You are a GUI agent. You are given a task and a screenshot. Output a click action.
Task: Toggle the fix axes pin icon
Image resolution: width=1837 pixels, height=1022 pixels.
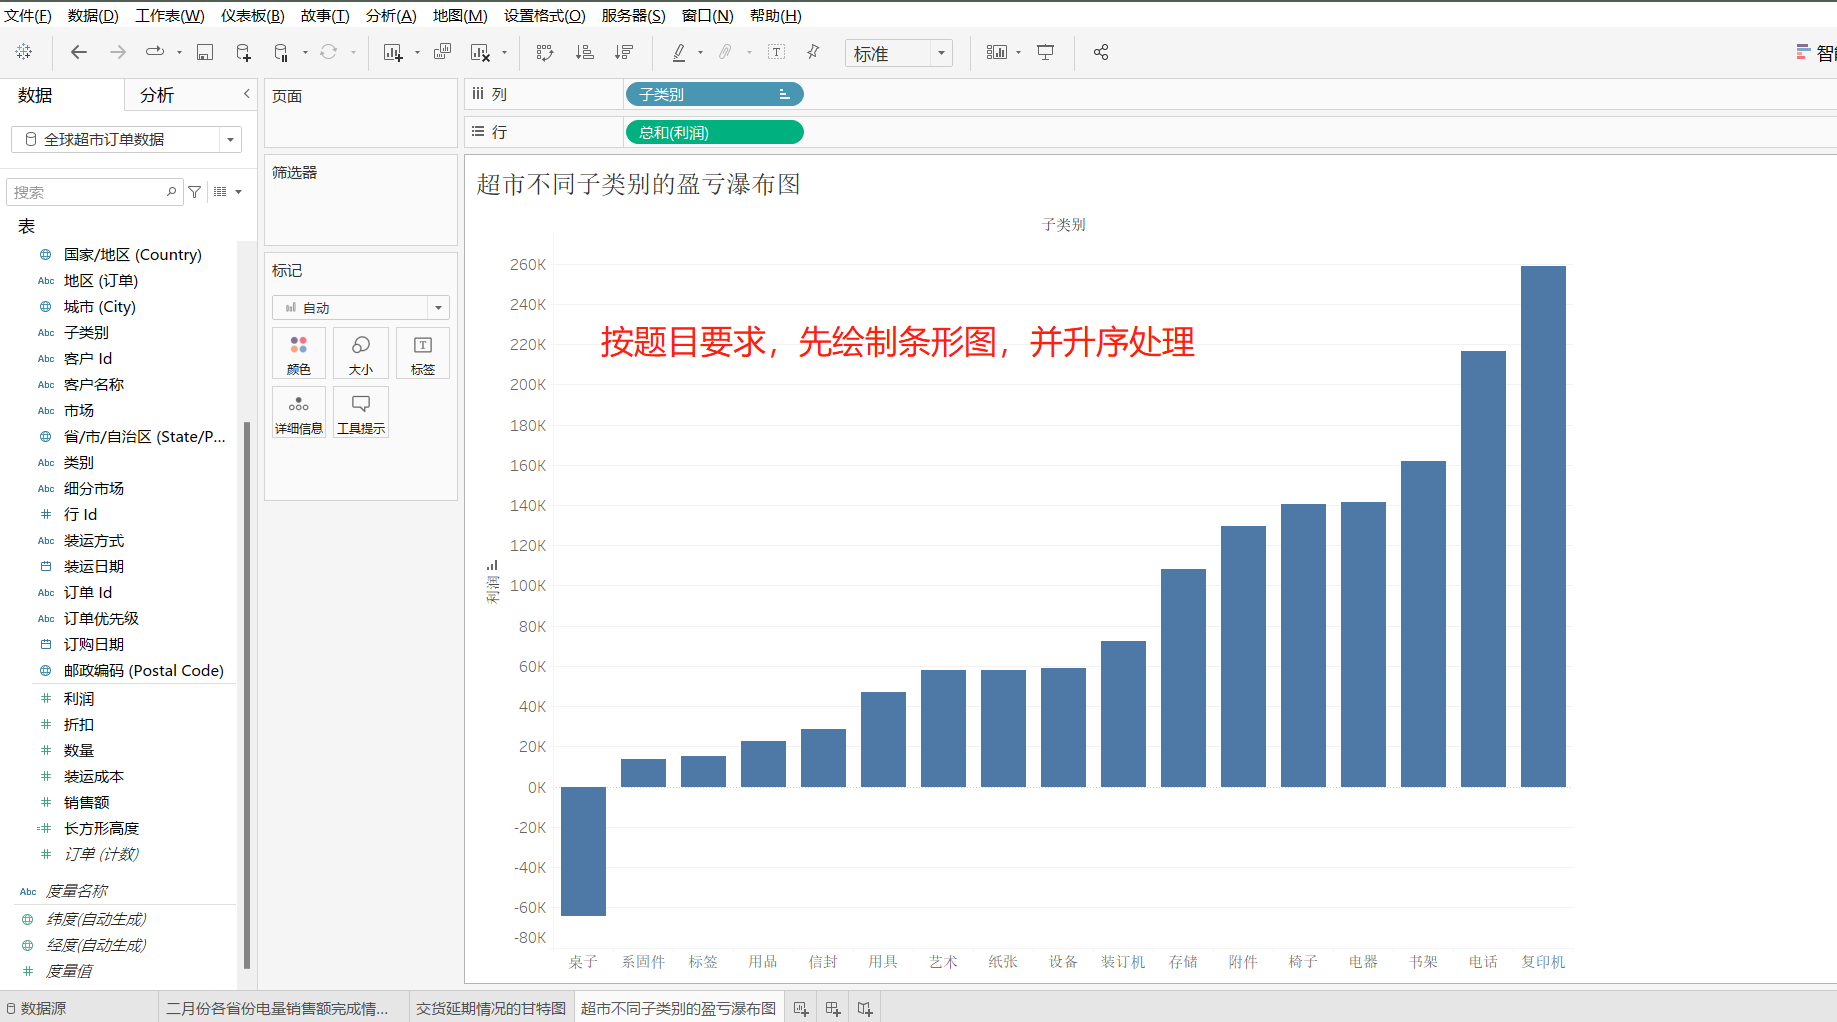point(813,52)
